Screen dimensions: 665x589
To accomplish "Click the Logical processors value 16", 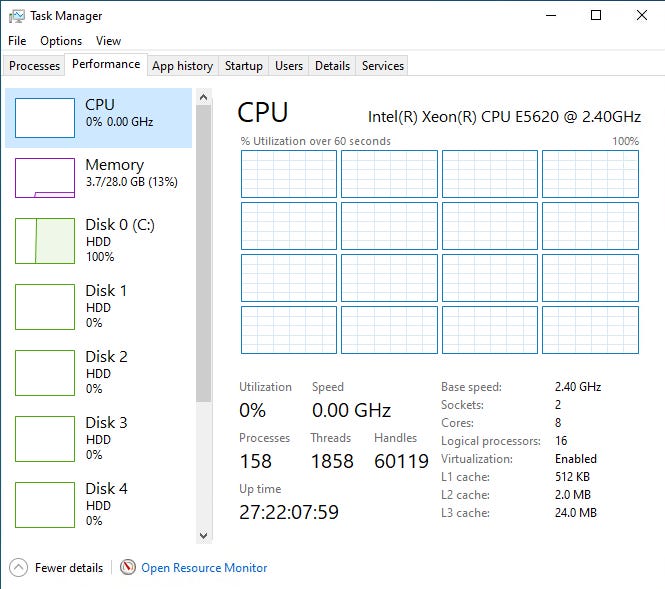I will click(561, 441).
